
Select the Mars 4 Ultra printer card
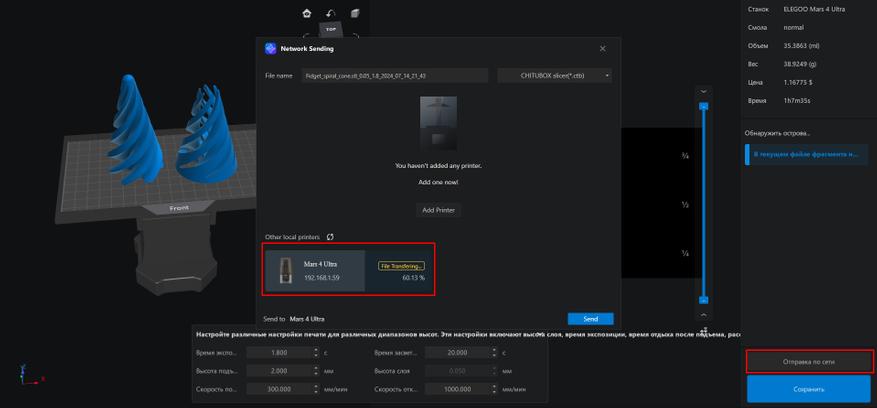pos(350,270)
